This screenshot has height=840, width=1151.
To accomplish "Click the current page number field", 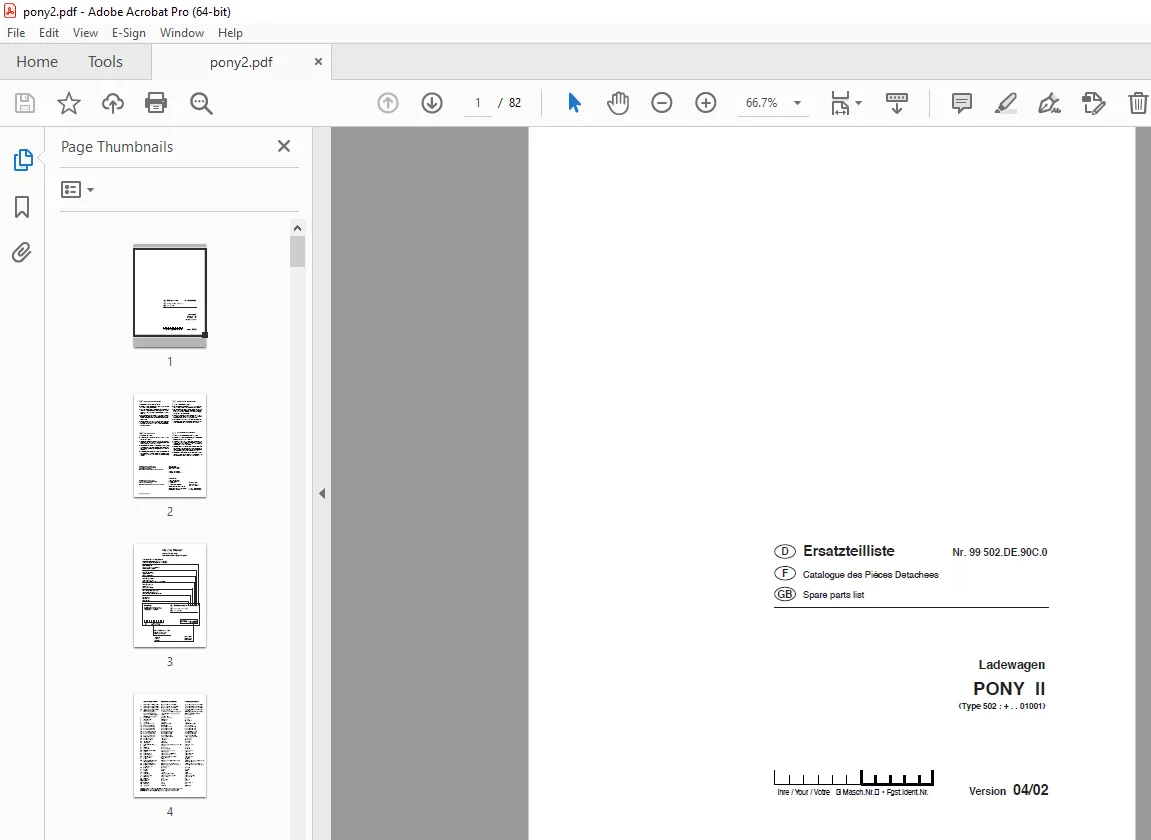I will click(x=478, y=103).
